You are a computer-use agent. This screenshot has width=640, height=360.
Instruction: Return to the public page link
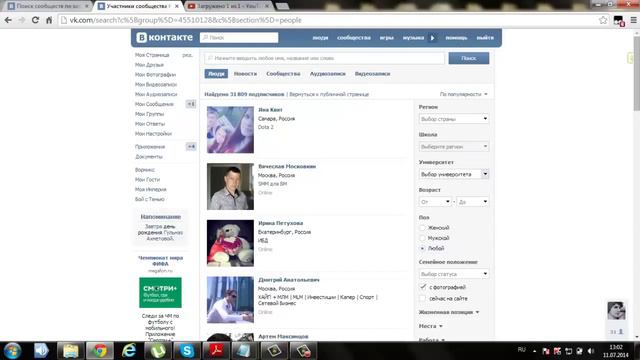[x=329, y=94]
